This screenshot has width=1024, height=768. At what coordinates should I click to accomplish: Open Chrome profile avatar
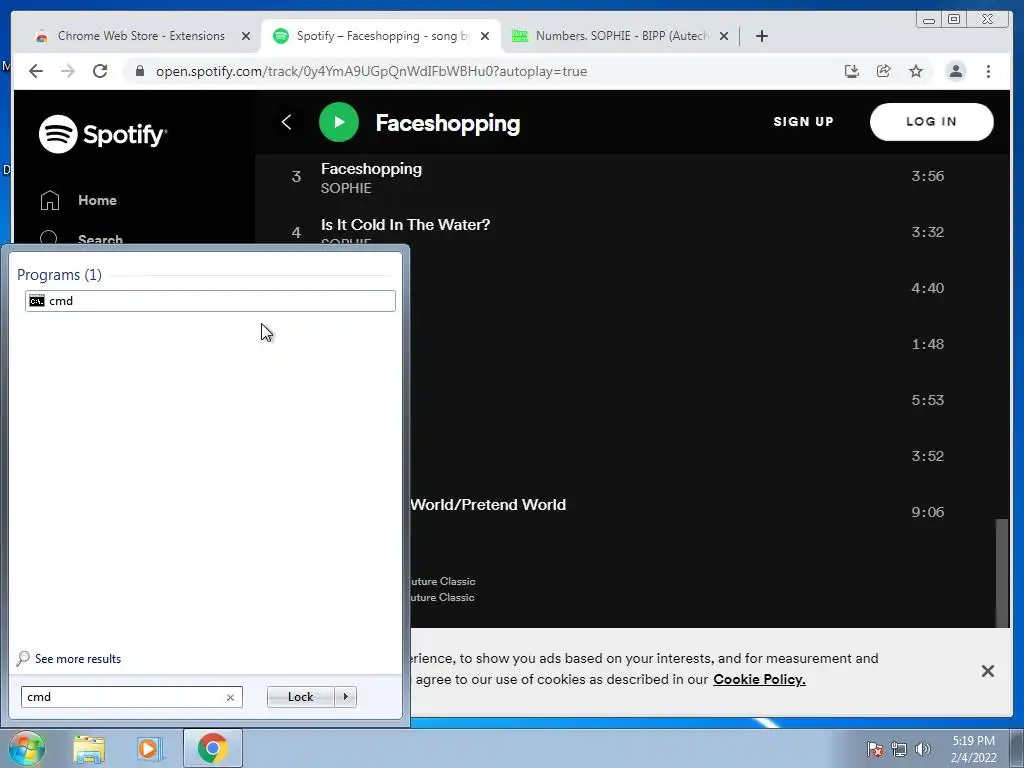coord(955,71)
